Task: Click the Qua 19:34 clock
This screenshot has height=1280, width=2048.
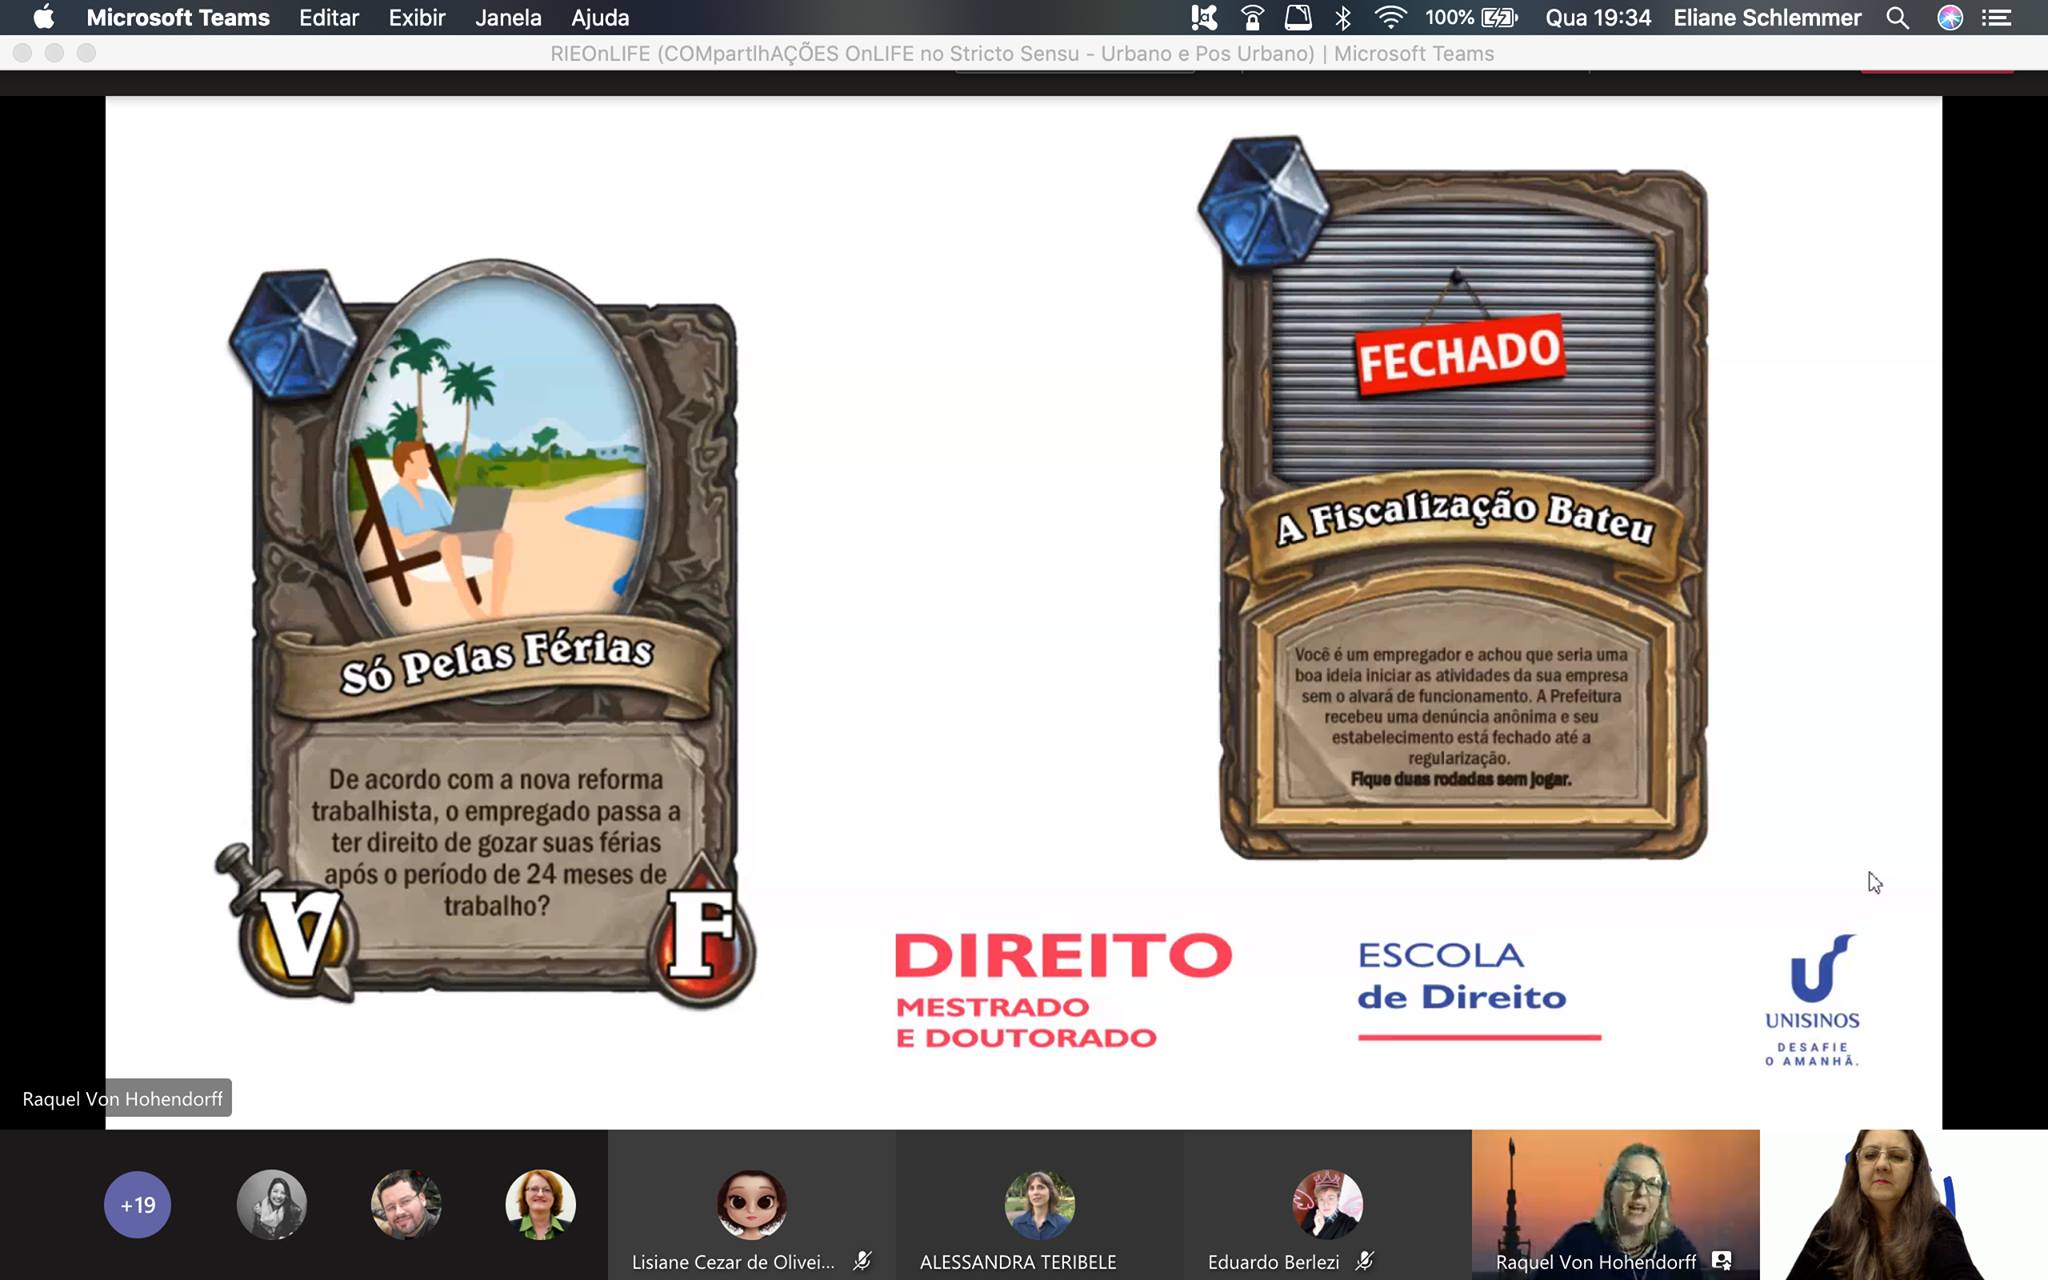Action: [x=1598, y=17]
